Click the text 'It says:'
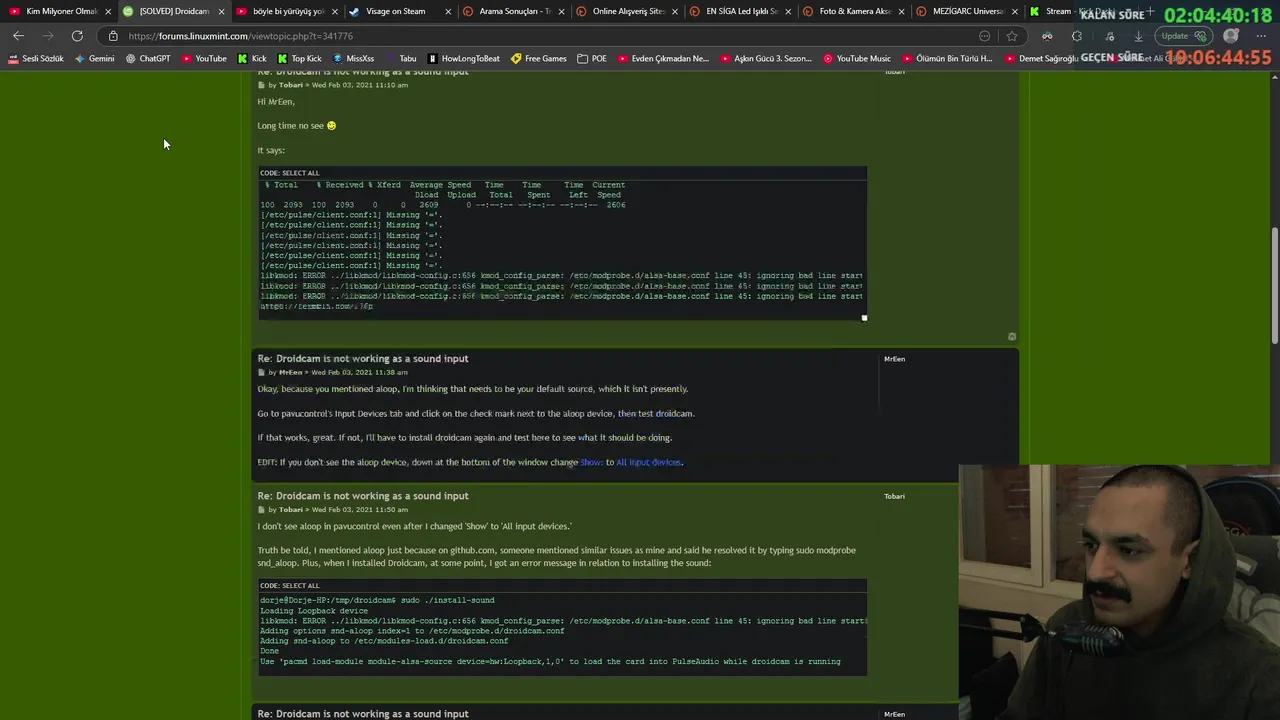Viewport: 1280px width, 720px height. 271,151
